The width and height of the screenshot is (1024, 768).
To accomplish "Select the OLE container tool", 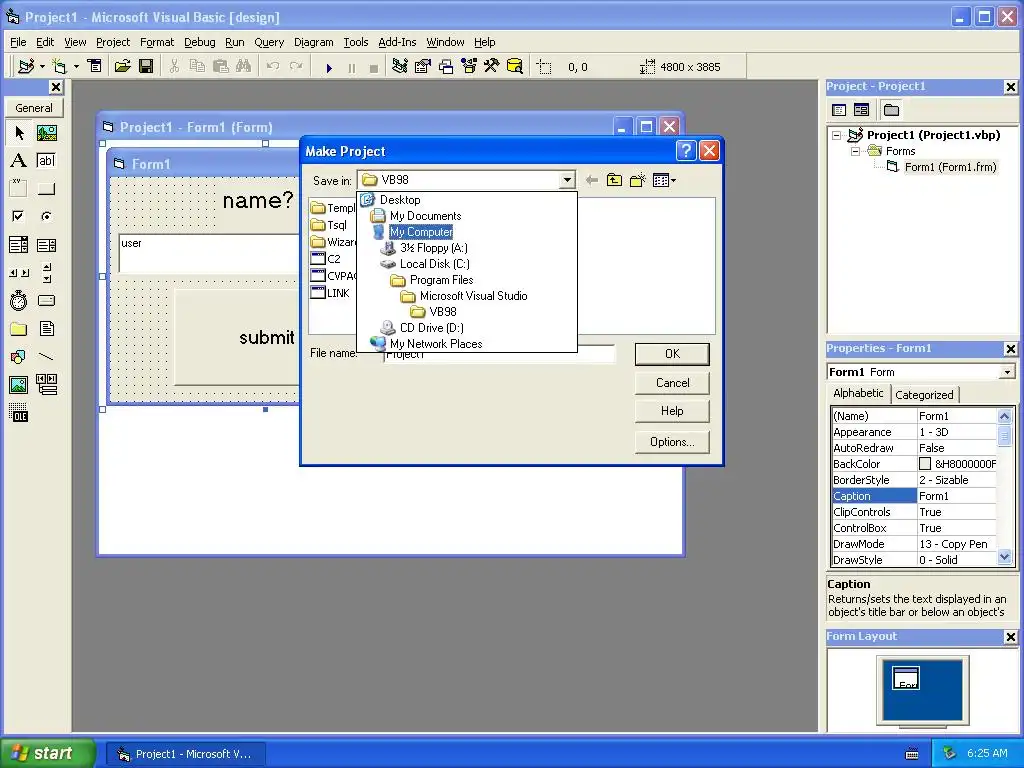I will (19, 413).
